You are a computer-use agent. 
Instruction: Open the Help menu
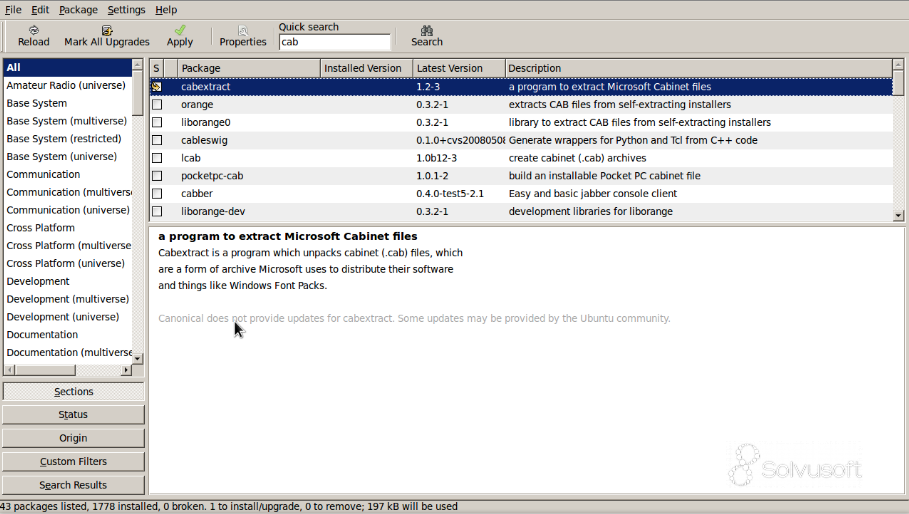[166, 10]
